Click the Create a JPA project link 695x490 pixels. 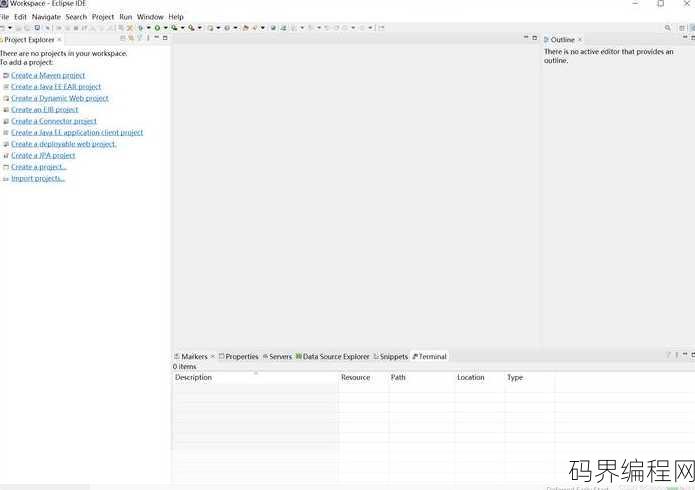43,156
